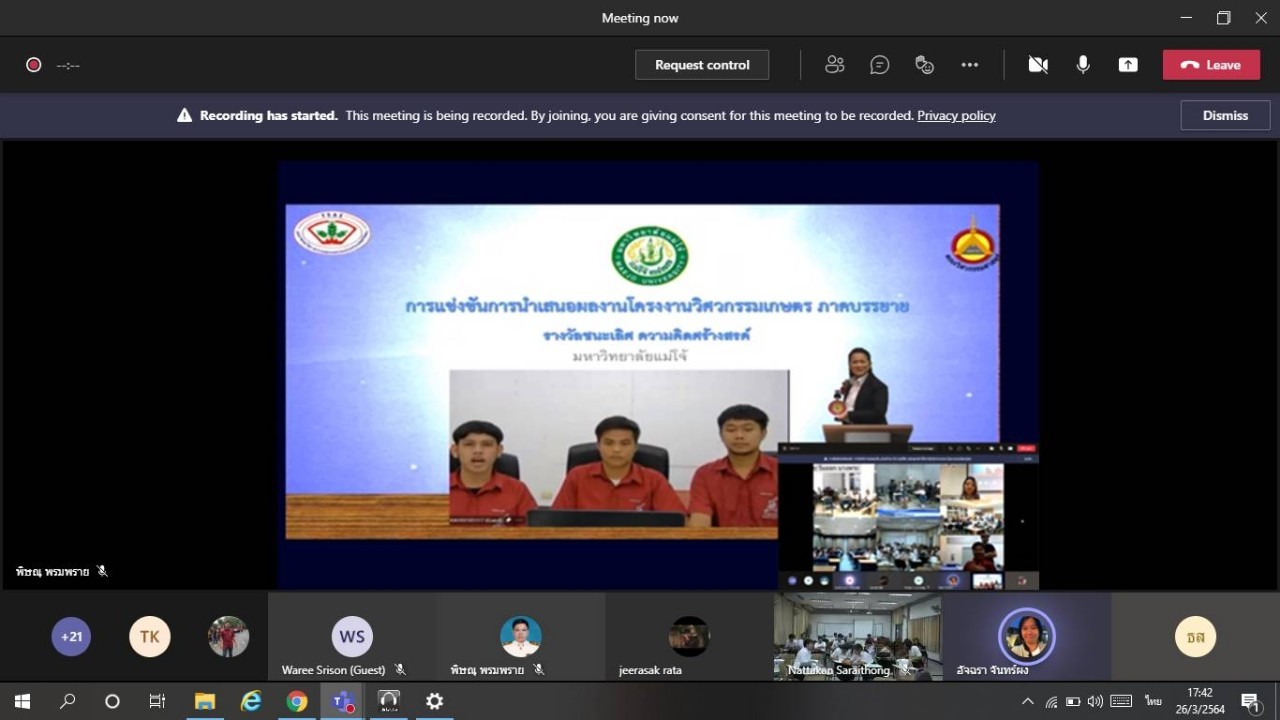Screen dimensions: 1280x720
Task: Open the meeting chat icon
Action: 879,65
